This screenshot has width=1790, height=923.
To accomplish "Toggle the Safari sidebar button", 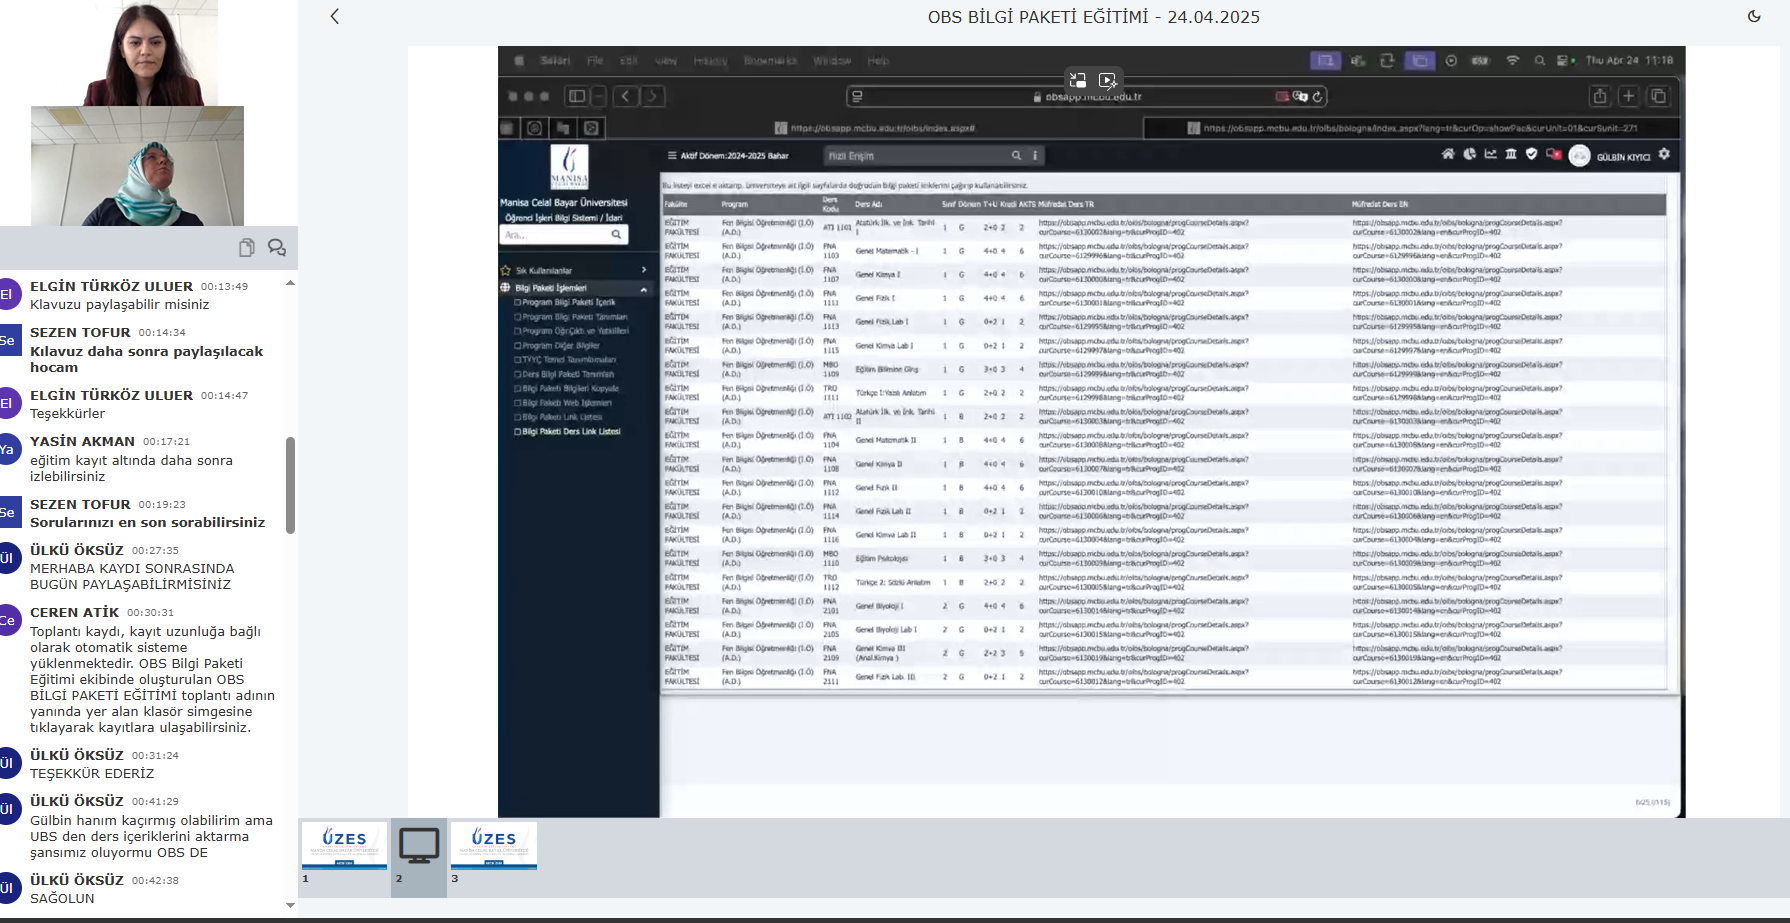I will click(x=577, y=96).
